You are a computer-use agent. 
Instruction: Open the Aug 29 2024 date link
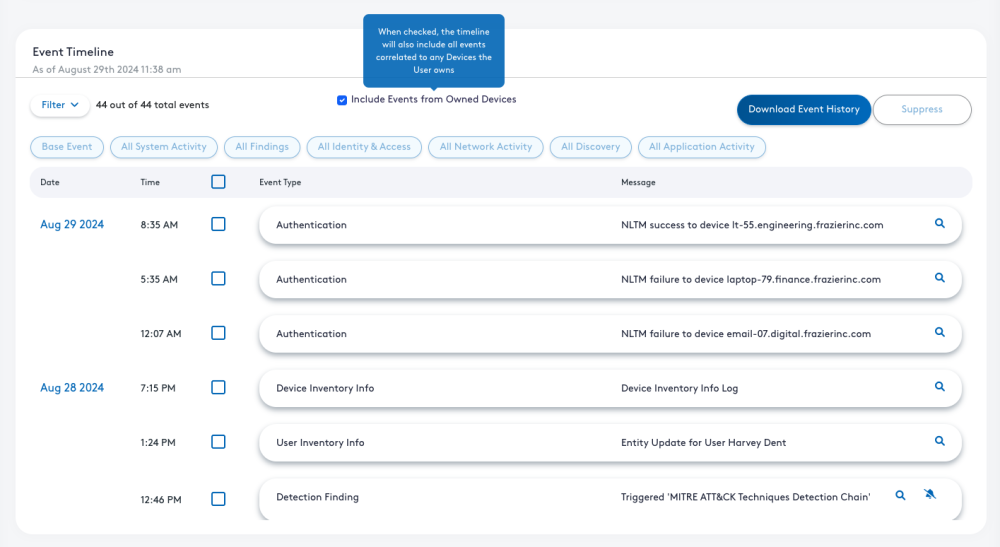click(72, 224)
